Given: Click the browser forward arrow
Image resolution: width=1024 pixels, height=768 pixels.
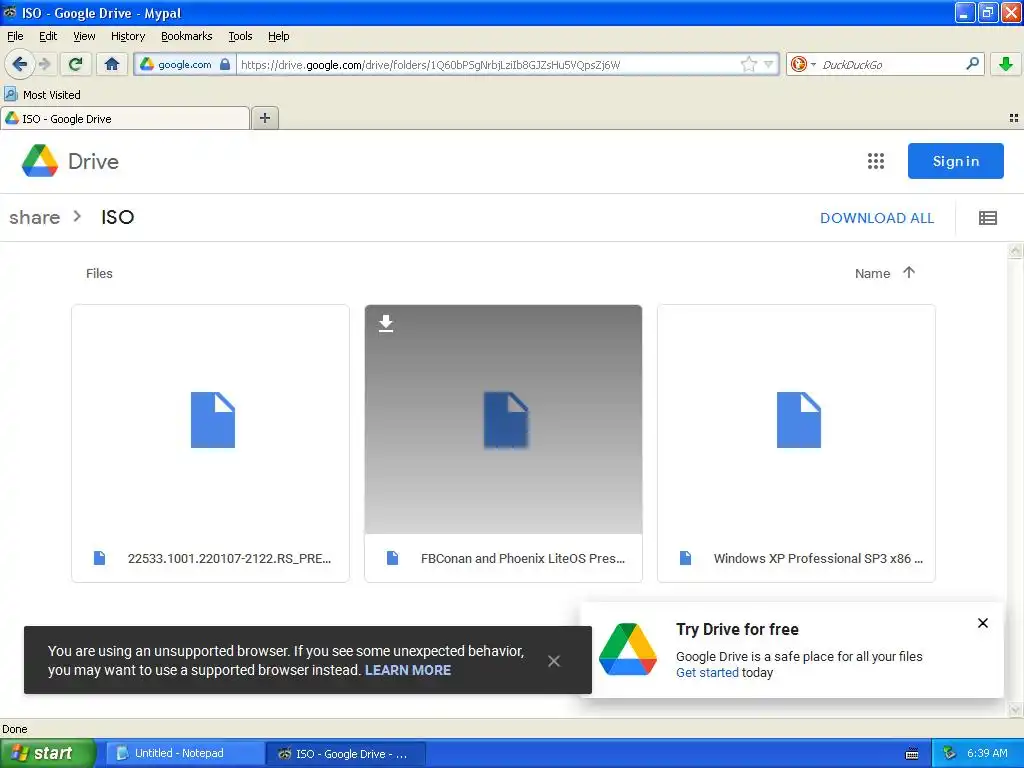Looking at the screenshot, I should [x=44, y=64].
